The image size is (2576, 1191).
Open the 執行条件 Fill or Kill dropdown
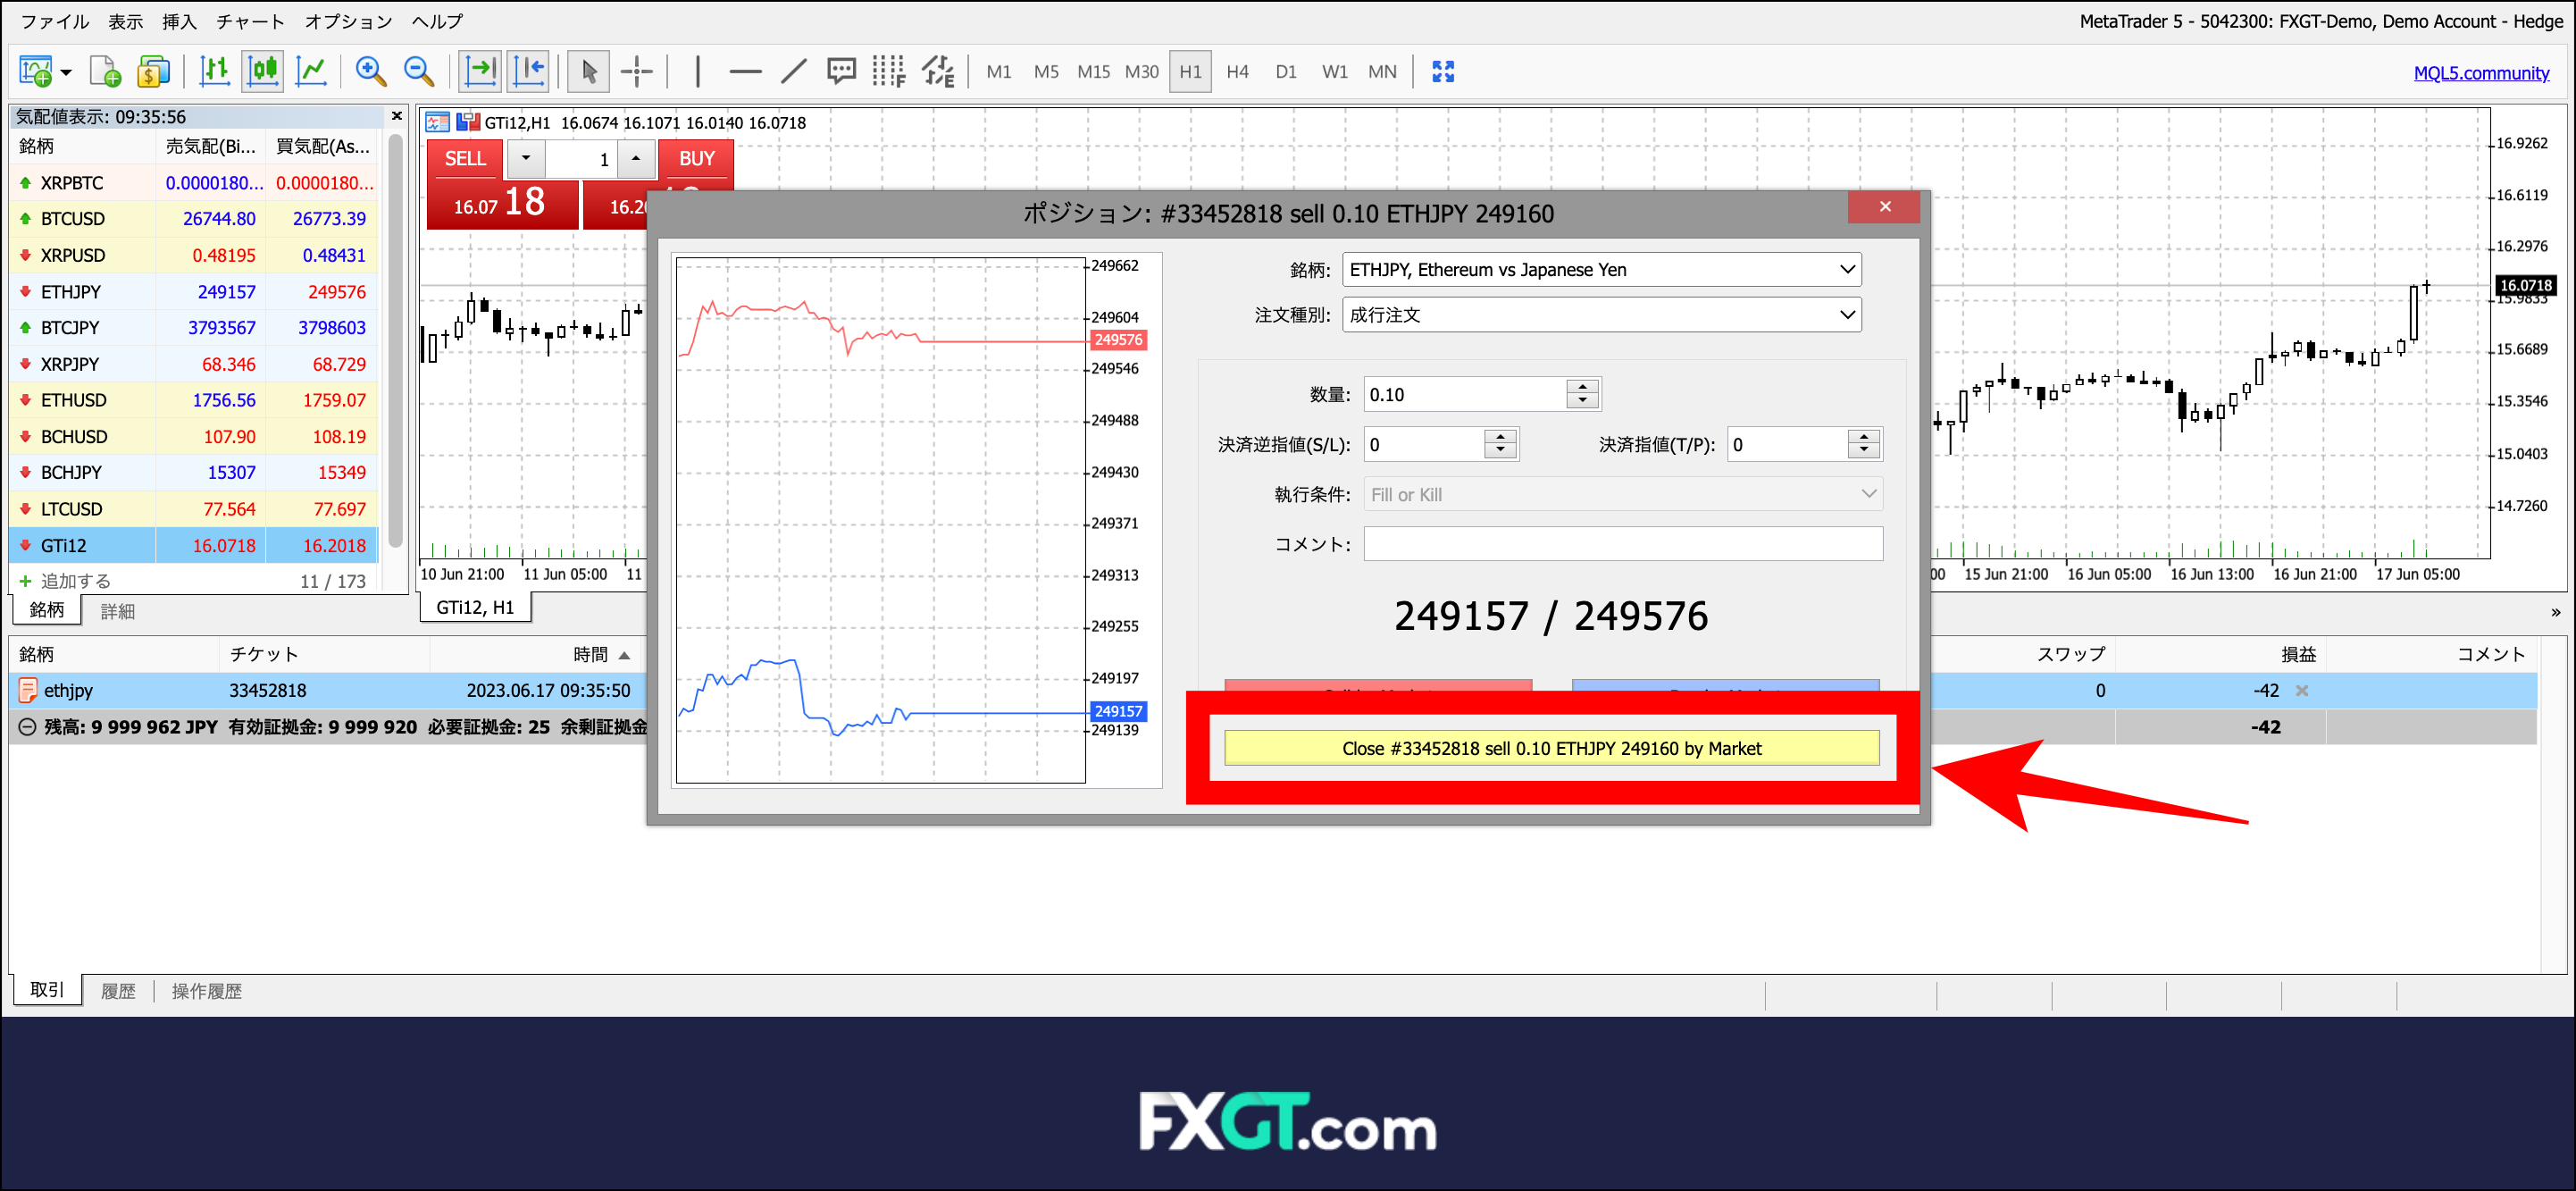[x=1623, y=494]
